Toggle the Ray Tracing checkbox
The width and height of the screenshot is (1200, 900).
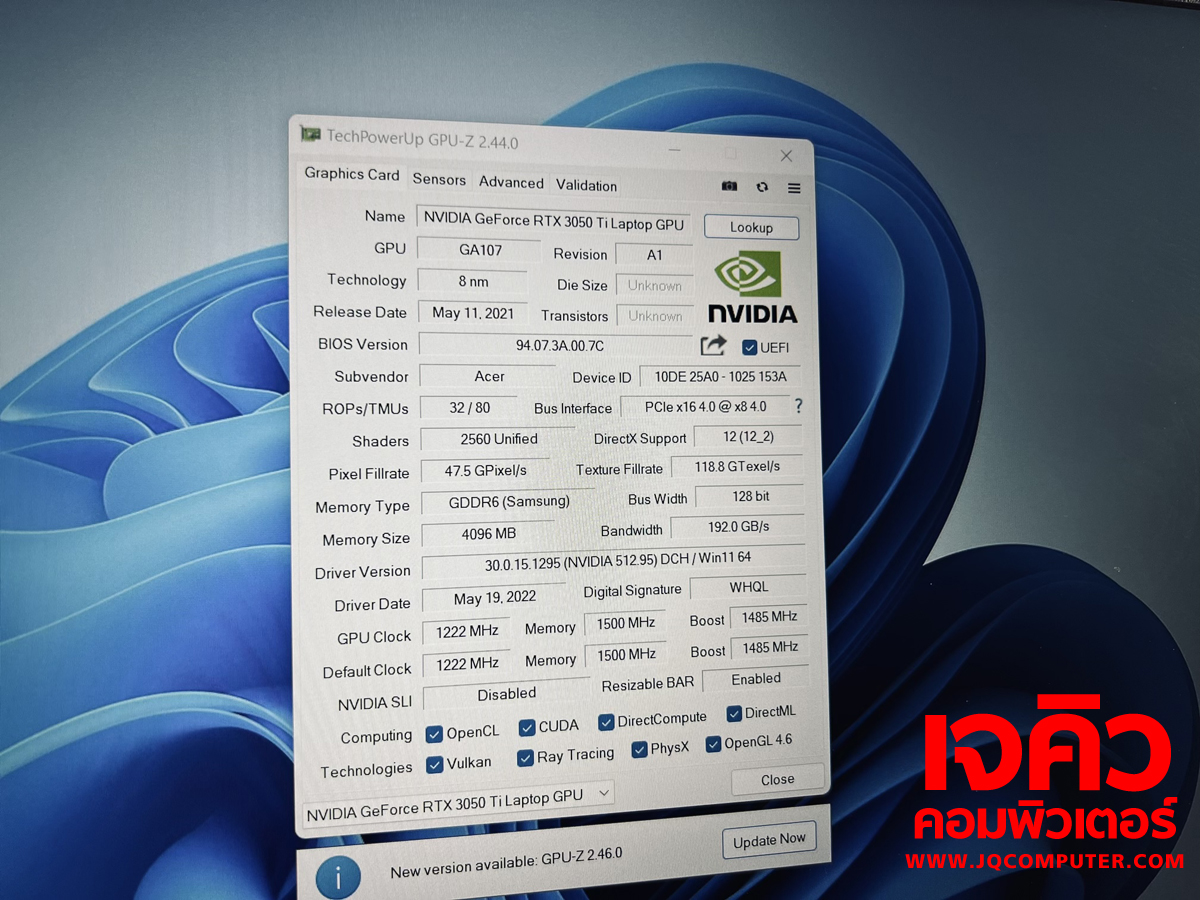[x=525, y=758]
